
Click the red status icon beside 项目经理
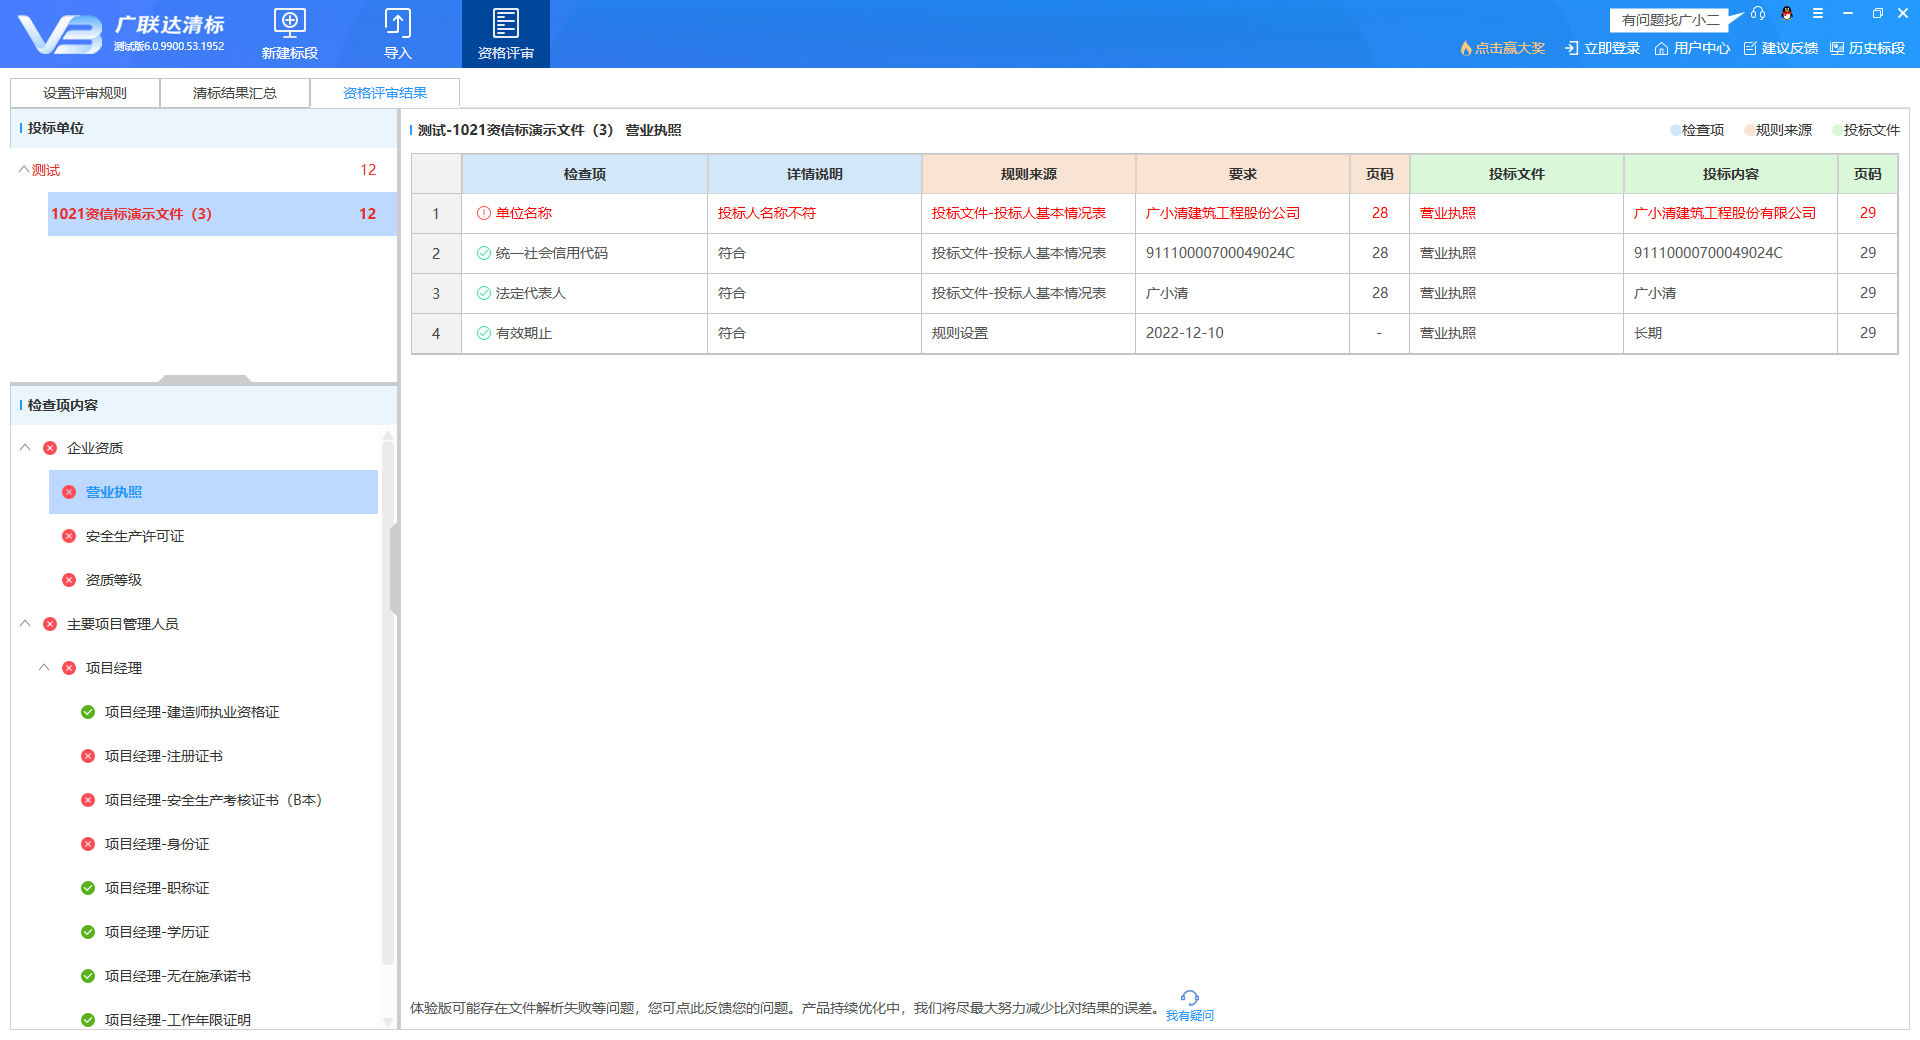(x=69, y=668)
